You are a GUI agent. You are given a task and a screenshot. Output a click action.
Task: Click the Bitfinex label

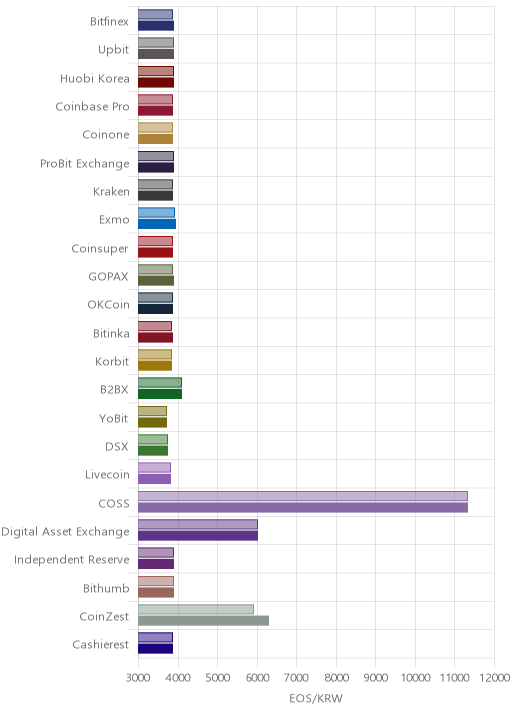[109, 21]
